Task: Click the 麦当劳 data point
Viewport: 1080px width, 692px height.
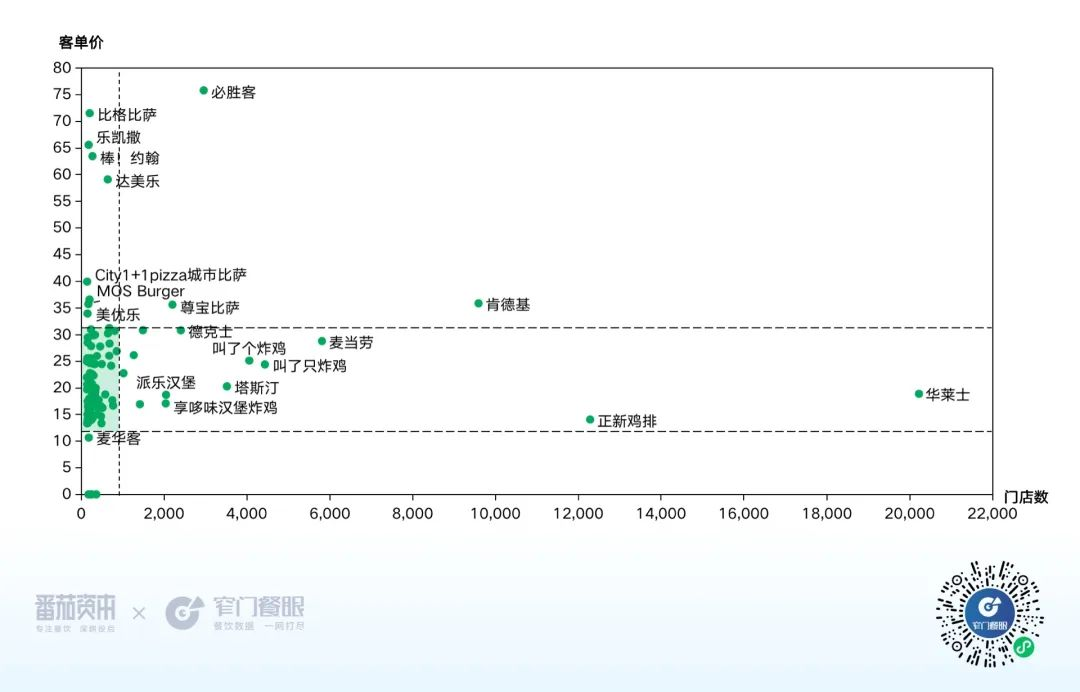Action: click(x=322, y=341)
